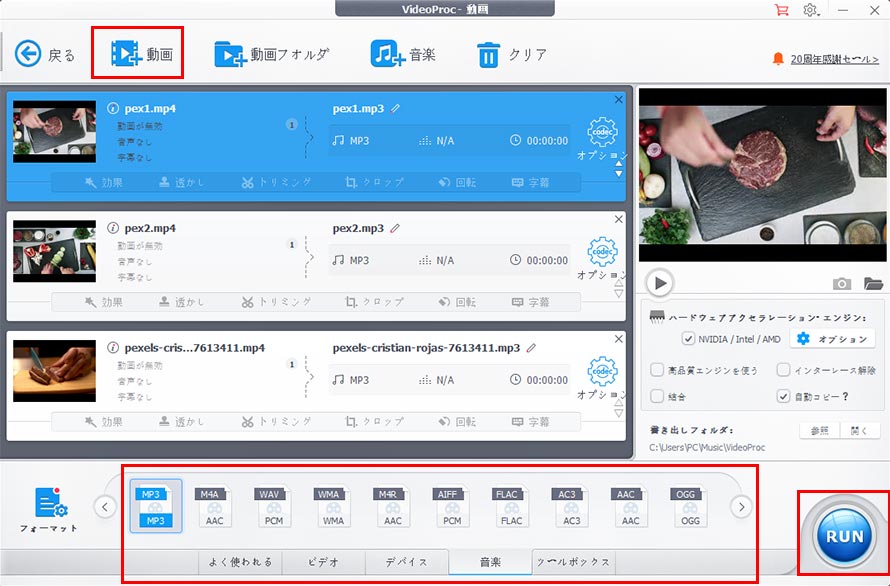This screenshot has width=890, height=586.
Task: Take a snapshot with camera icon
Action: 842,283
